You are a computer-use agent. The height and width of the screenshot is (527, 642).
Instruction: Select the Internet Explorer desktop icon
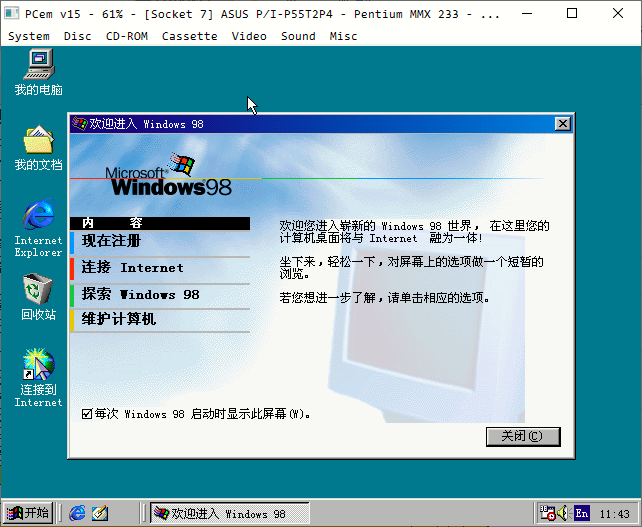tap(38, 228)
